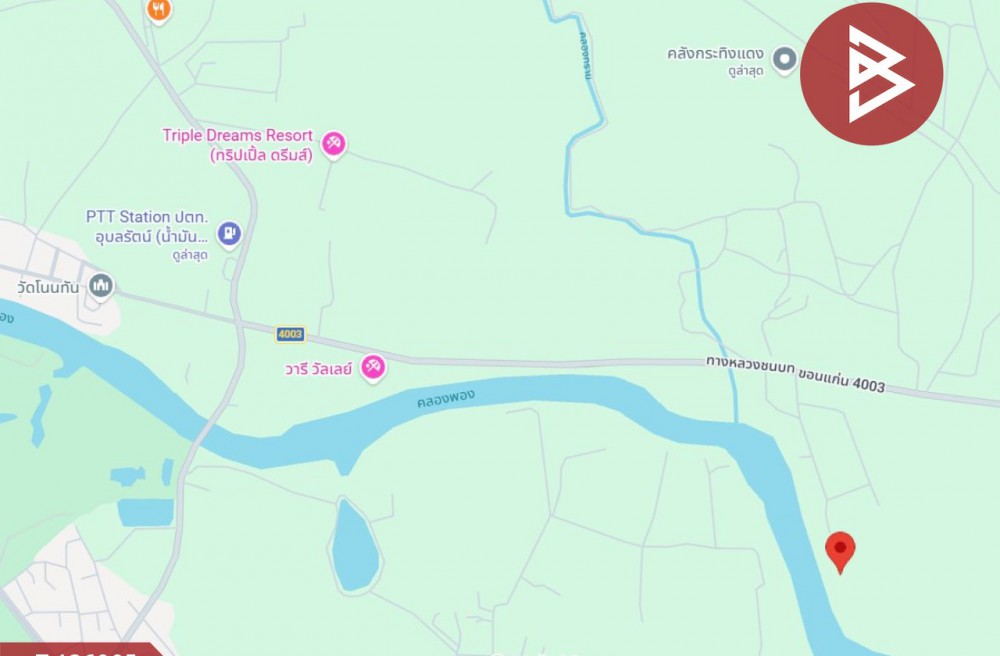Open the PTT Station fuel pump icon
Image resolution: width=1000 pixels, height=656 pixels.
coord(229,234)
